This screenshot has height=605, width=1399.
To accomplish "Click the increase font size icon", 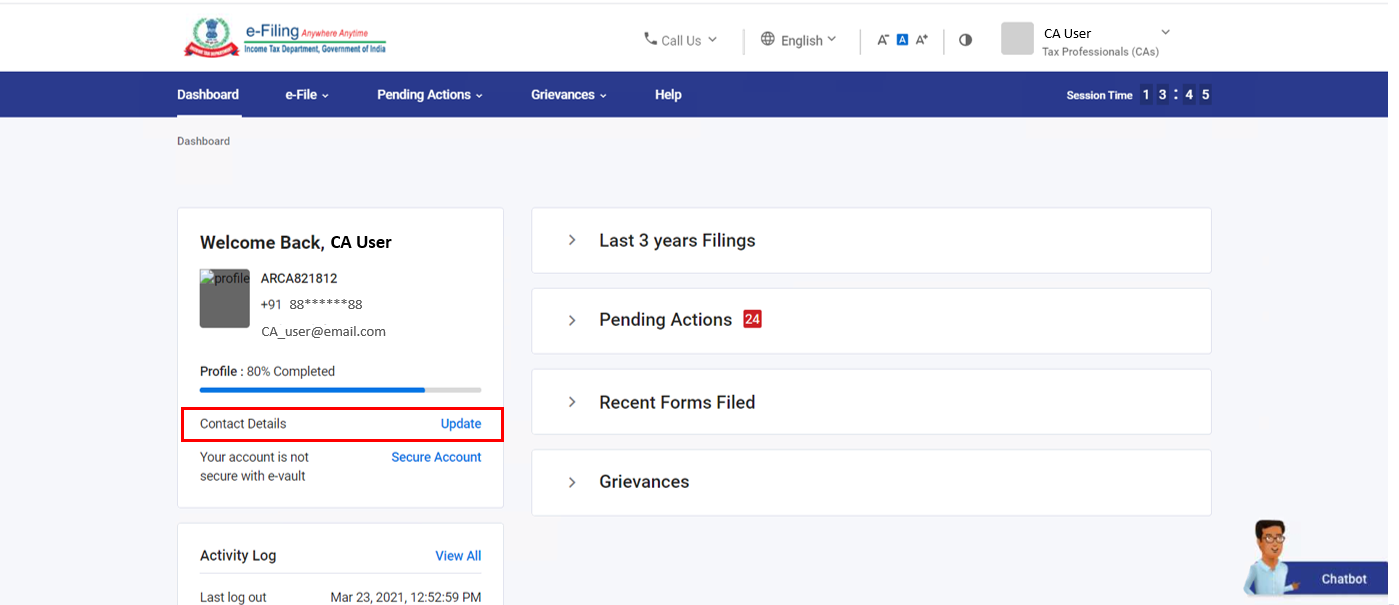I will click(x=922, y=40).
